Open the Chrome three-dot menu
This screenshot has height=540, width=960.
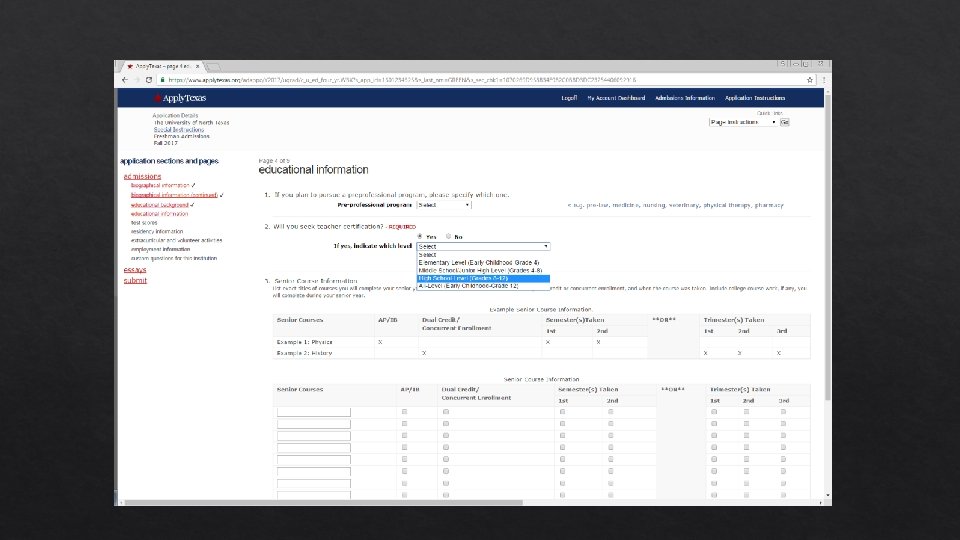[x=823, y=80]
